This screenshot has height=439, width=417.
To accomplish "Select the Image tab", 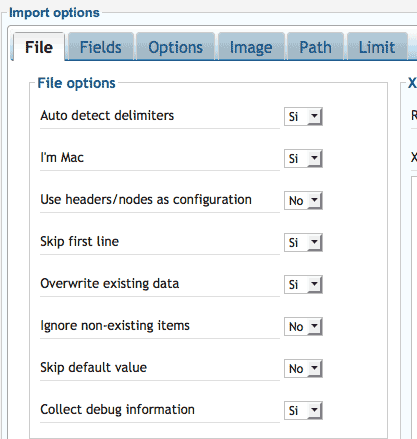I will click(251, 47).
